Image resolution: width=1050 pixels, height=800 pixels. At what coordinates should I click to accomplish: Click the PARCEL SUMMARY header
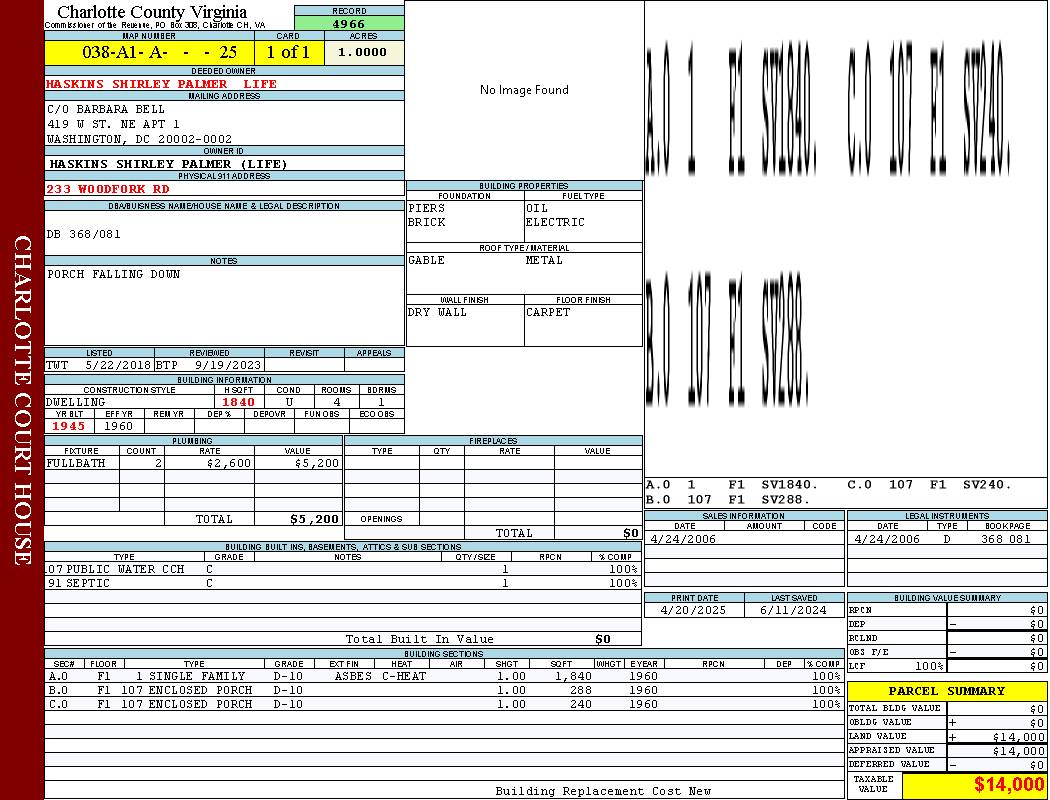pos(947,692)
